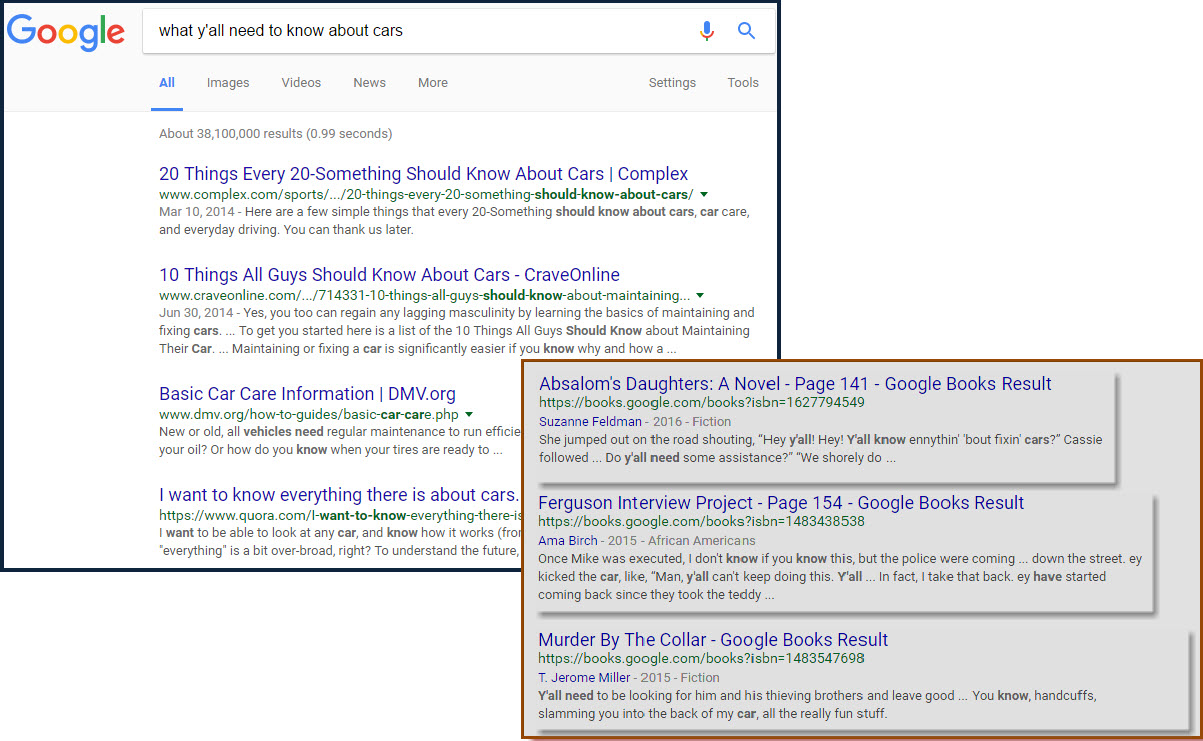The height and width of the screenshot is (741, 1203).
Task: Open Murder By The Collar book result
Action: coord(713,640)
